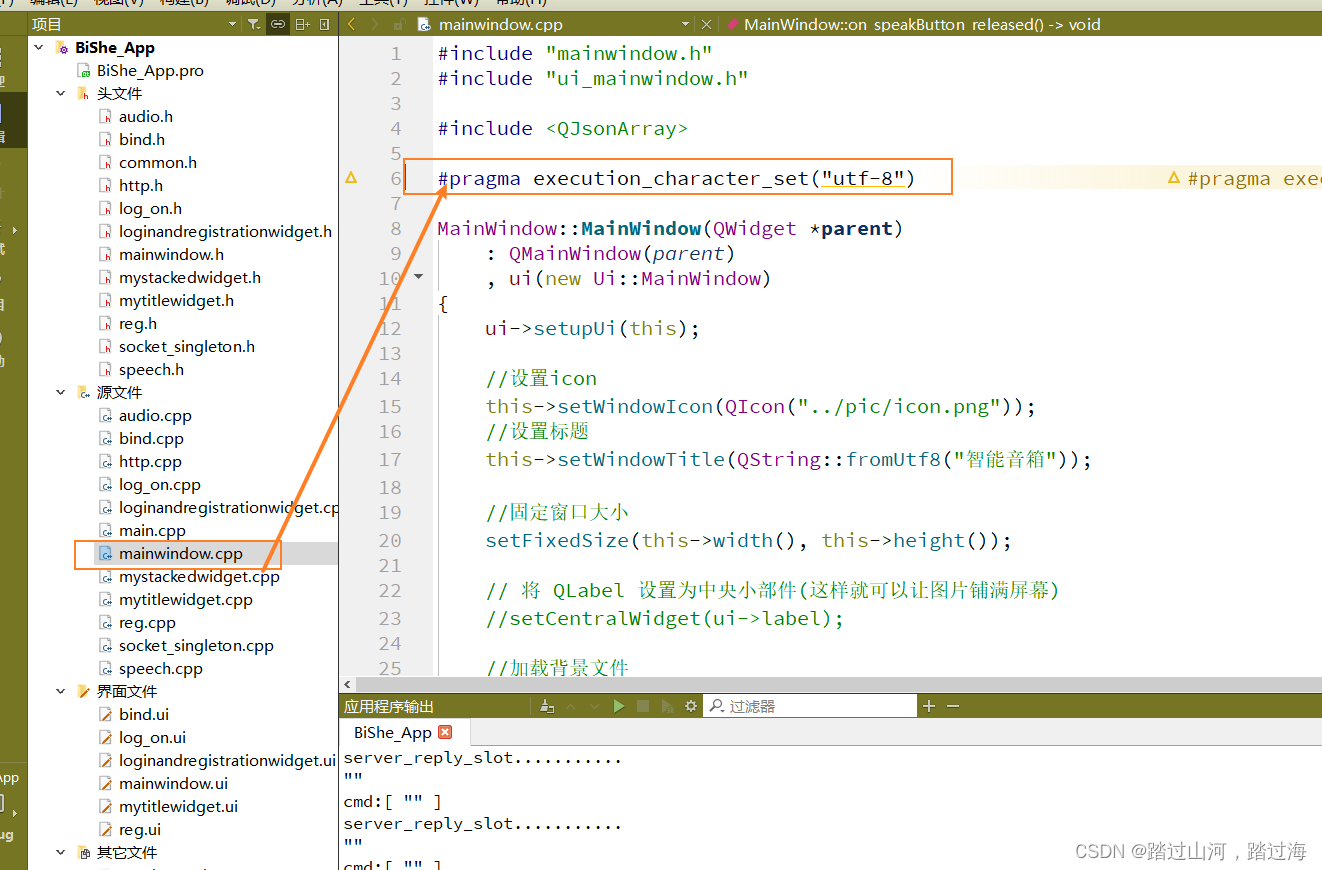Image resolution: width=1322 pixels, height=870 pixels.
Task: Close the mainwindow.cpp document with X
Action: [706, 24]
